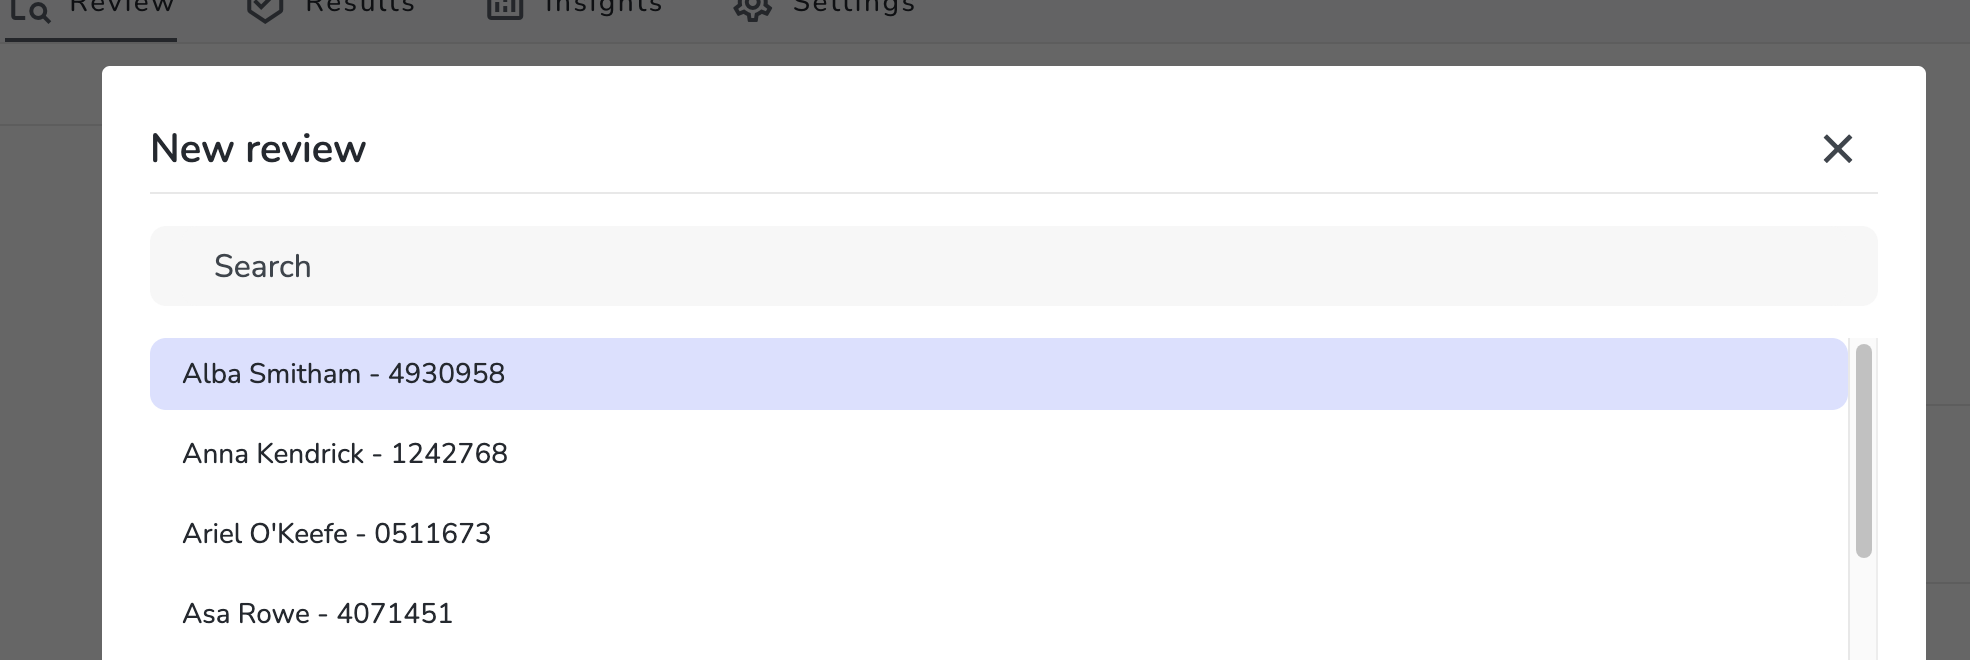Focus the Search input field
This screenshot has width=1970, height=660.
1013,266
